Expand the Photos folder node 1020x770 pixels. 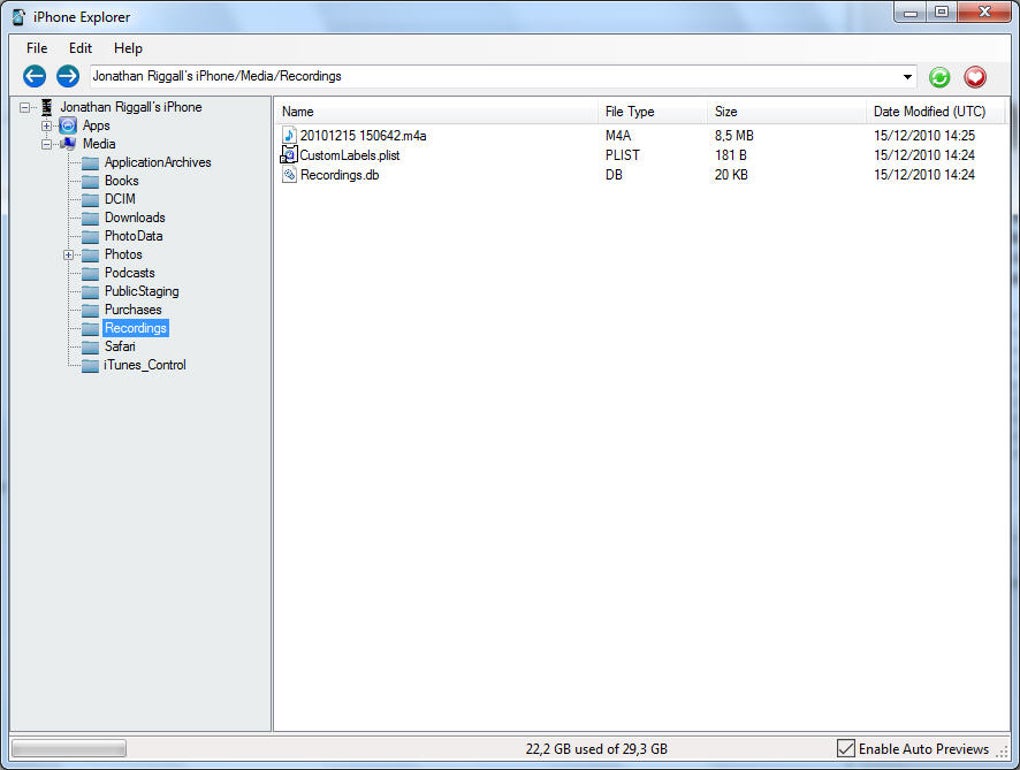(x=68, y=255)
